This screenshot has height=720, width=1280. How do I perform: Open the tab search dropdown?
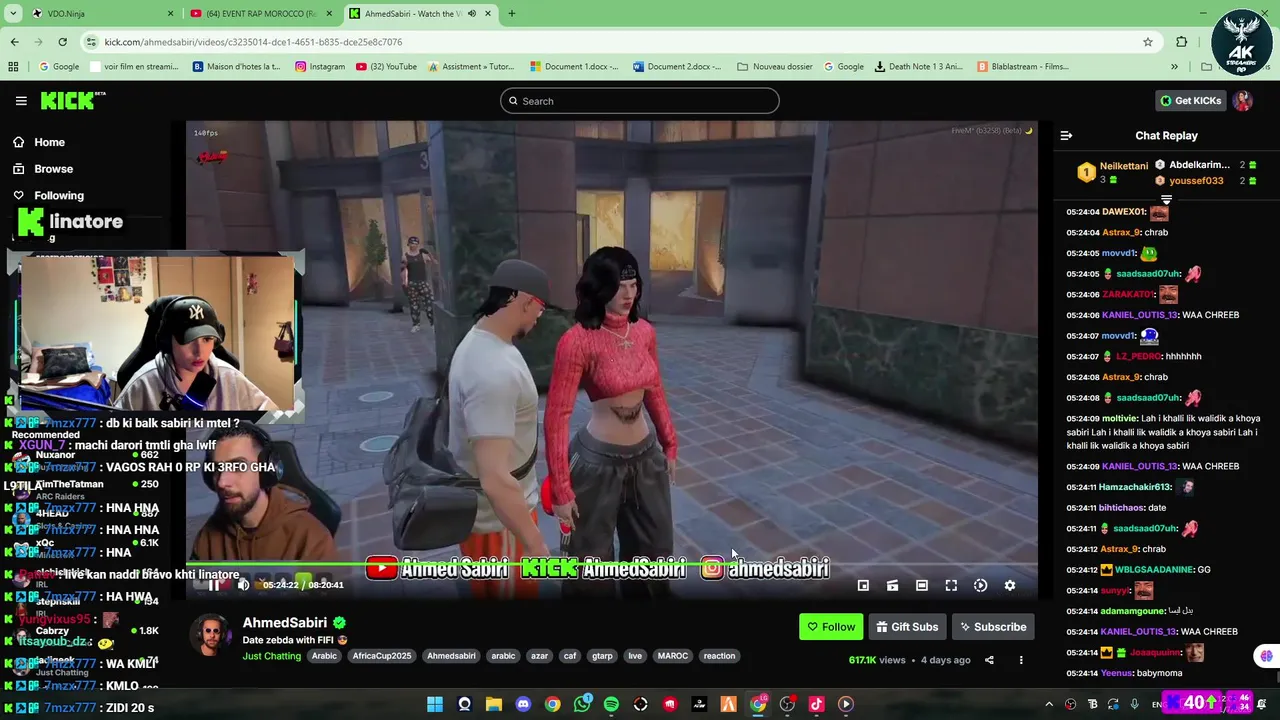(x=13, y=14)
